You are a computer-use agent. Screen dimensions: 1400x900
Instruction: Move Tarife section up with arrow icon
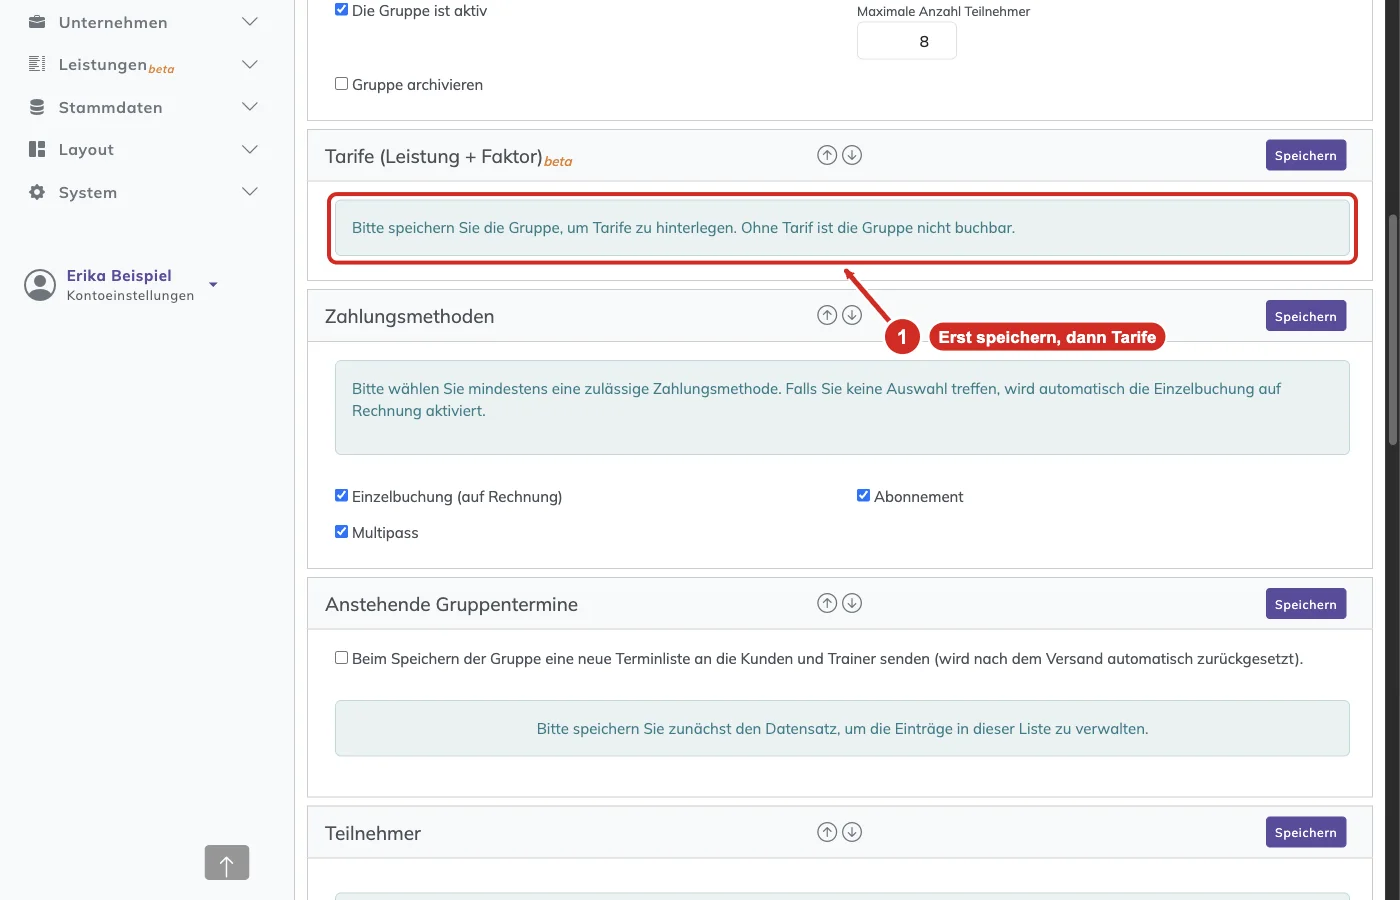827,155
